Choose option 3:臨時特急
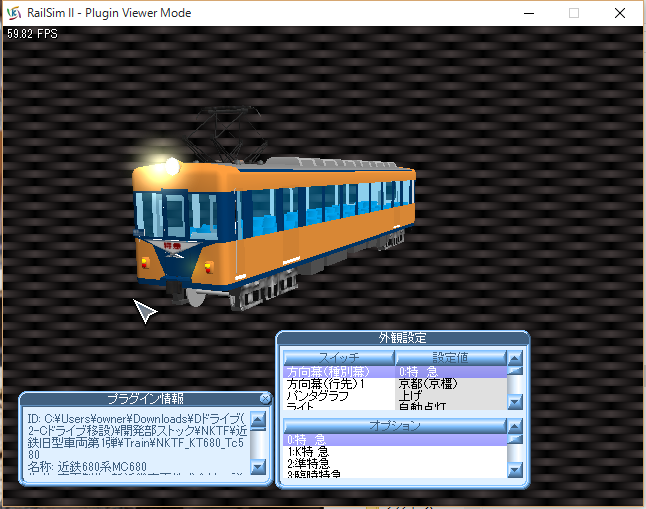This screenshot has width=646, height=509. coord(395,474)
